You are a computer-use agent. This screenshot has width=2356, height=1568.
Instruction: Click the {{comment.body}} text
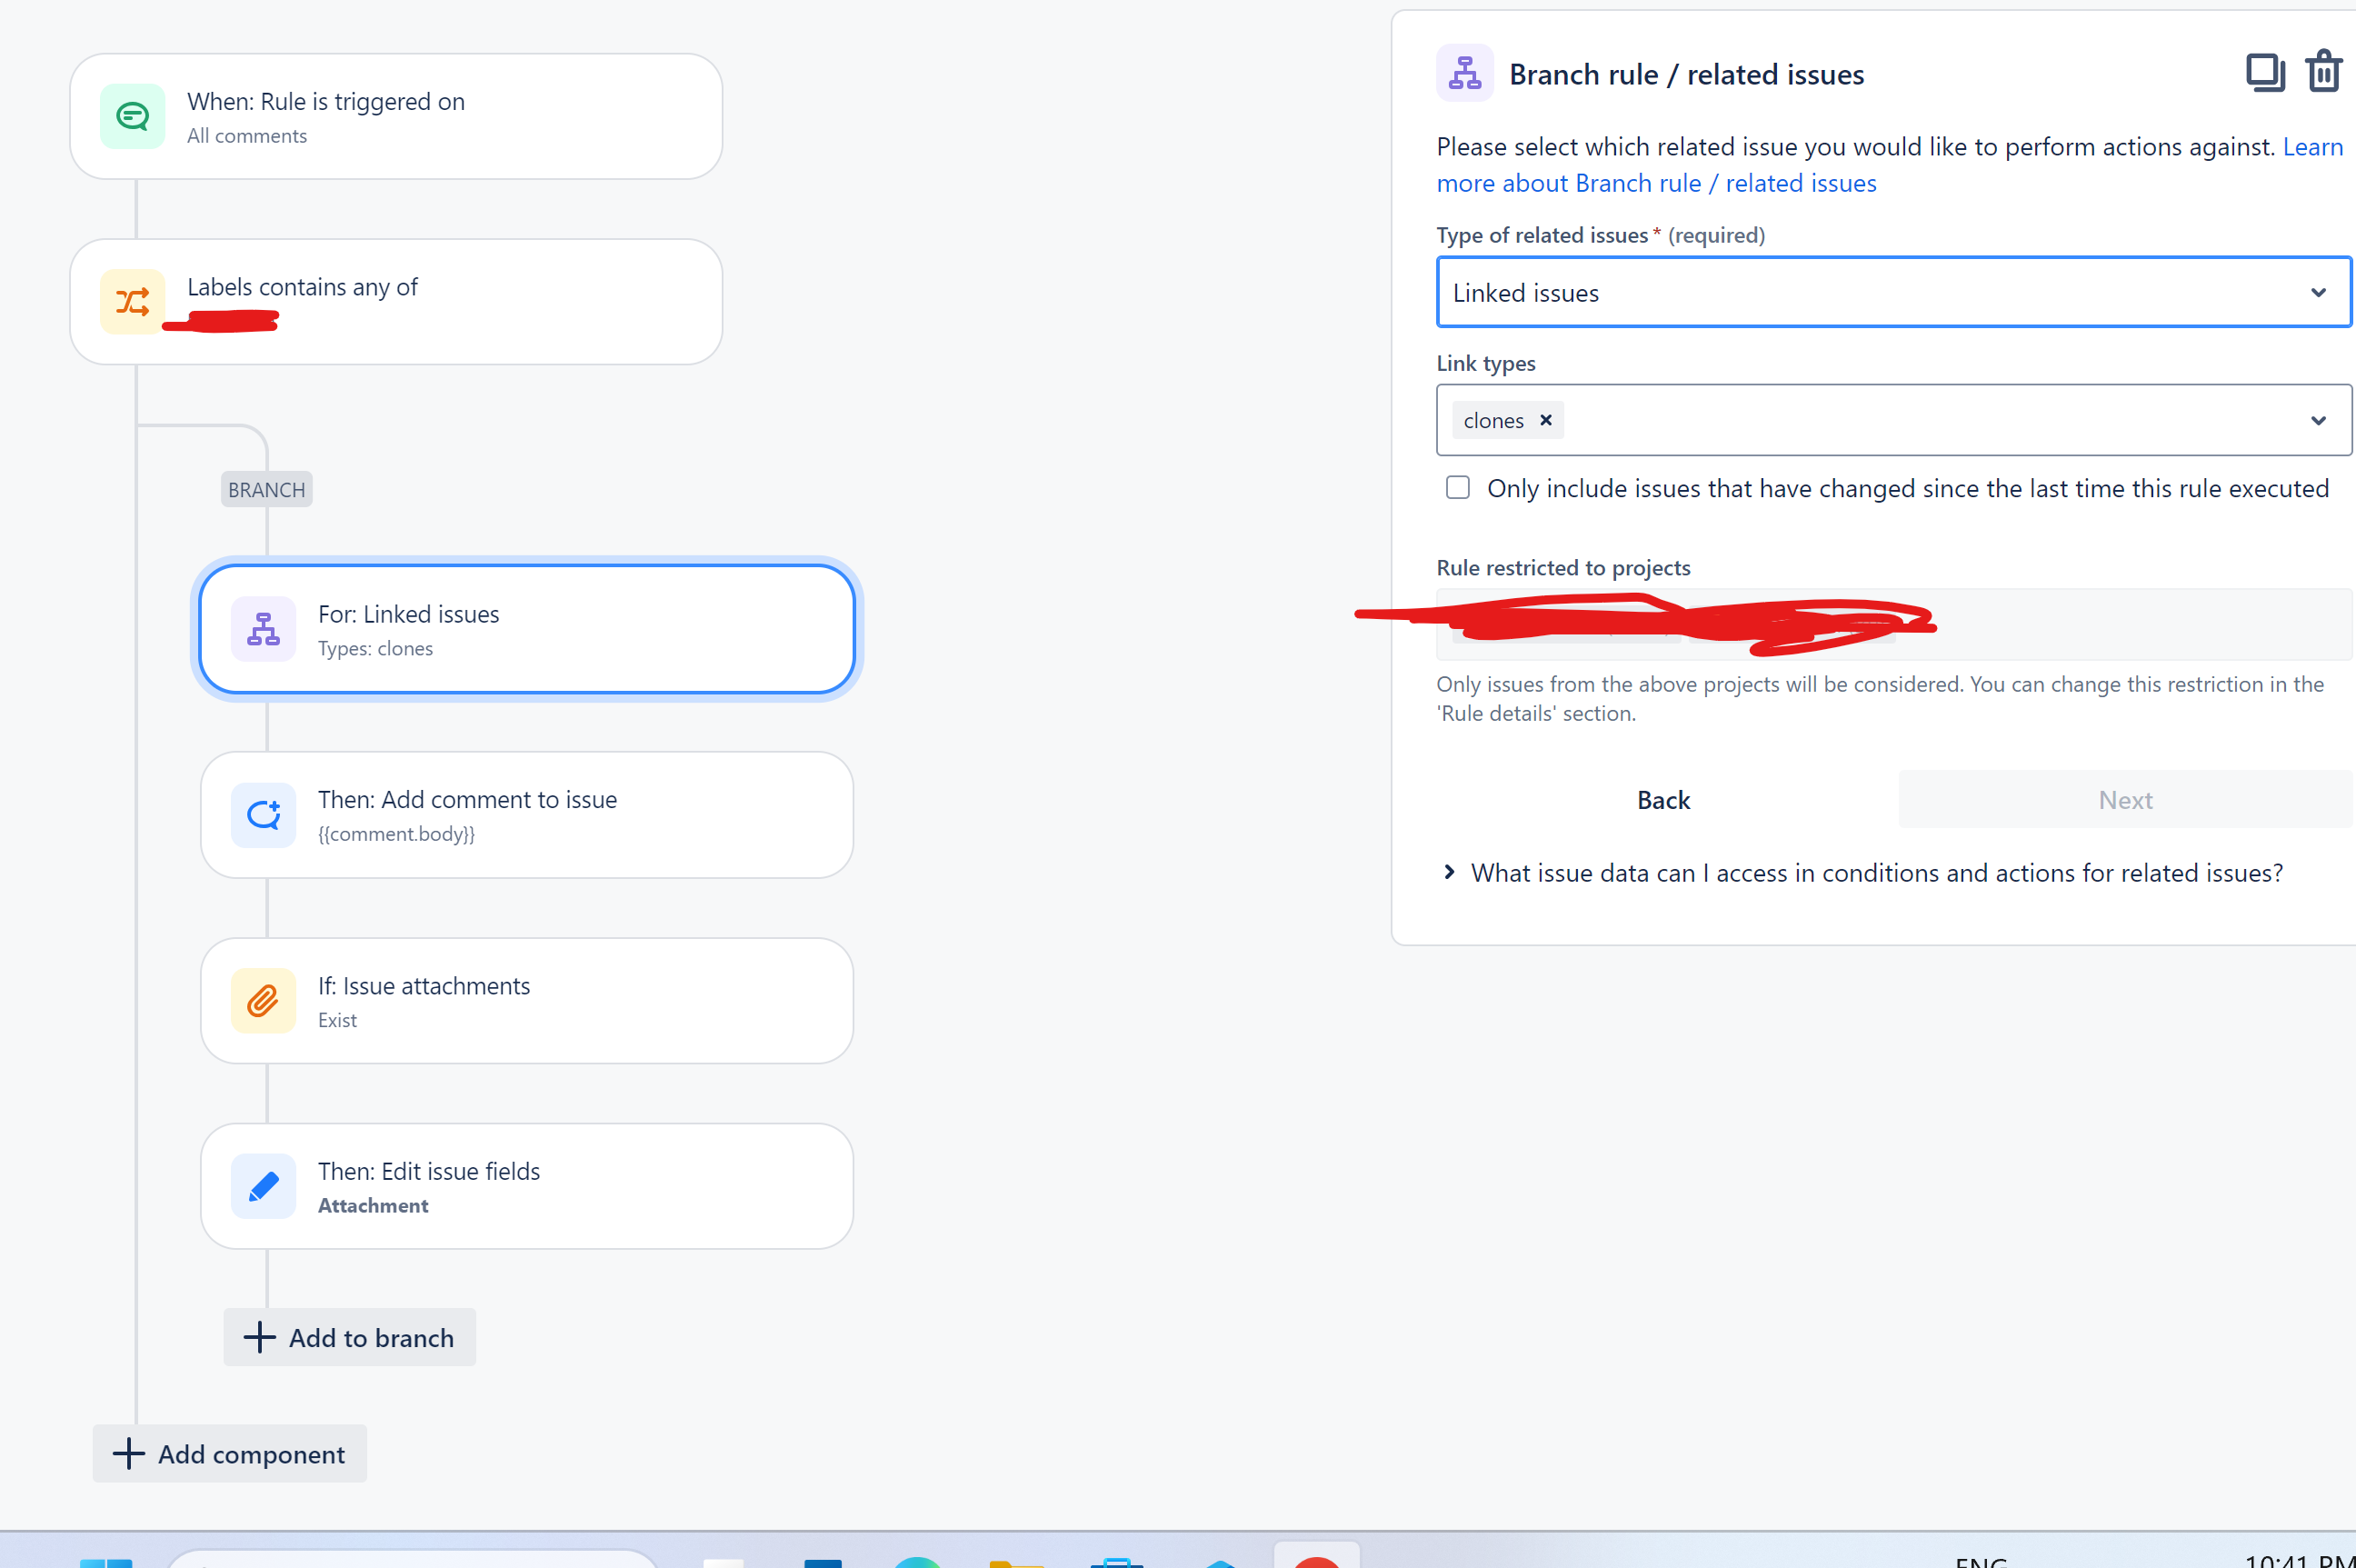coord(397,834)
